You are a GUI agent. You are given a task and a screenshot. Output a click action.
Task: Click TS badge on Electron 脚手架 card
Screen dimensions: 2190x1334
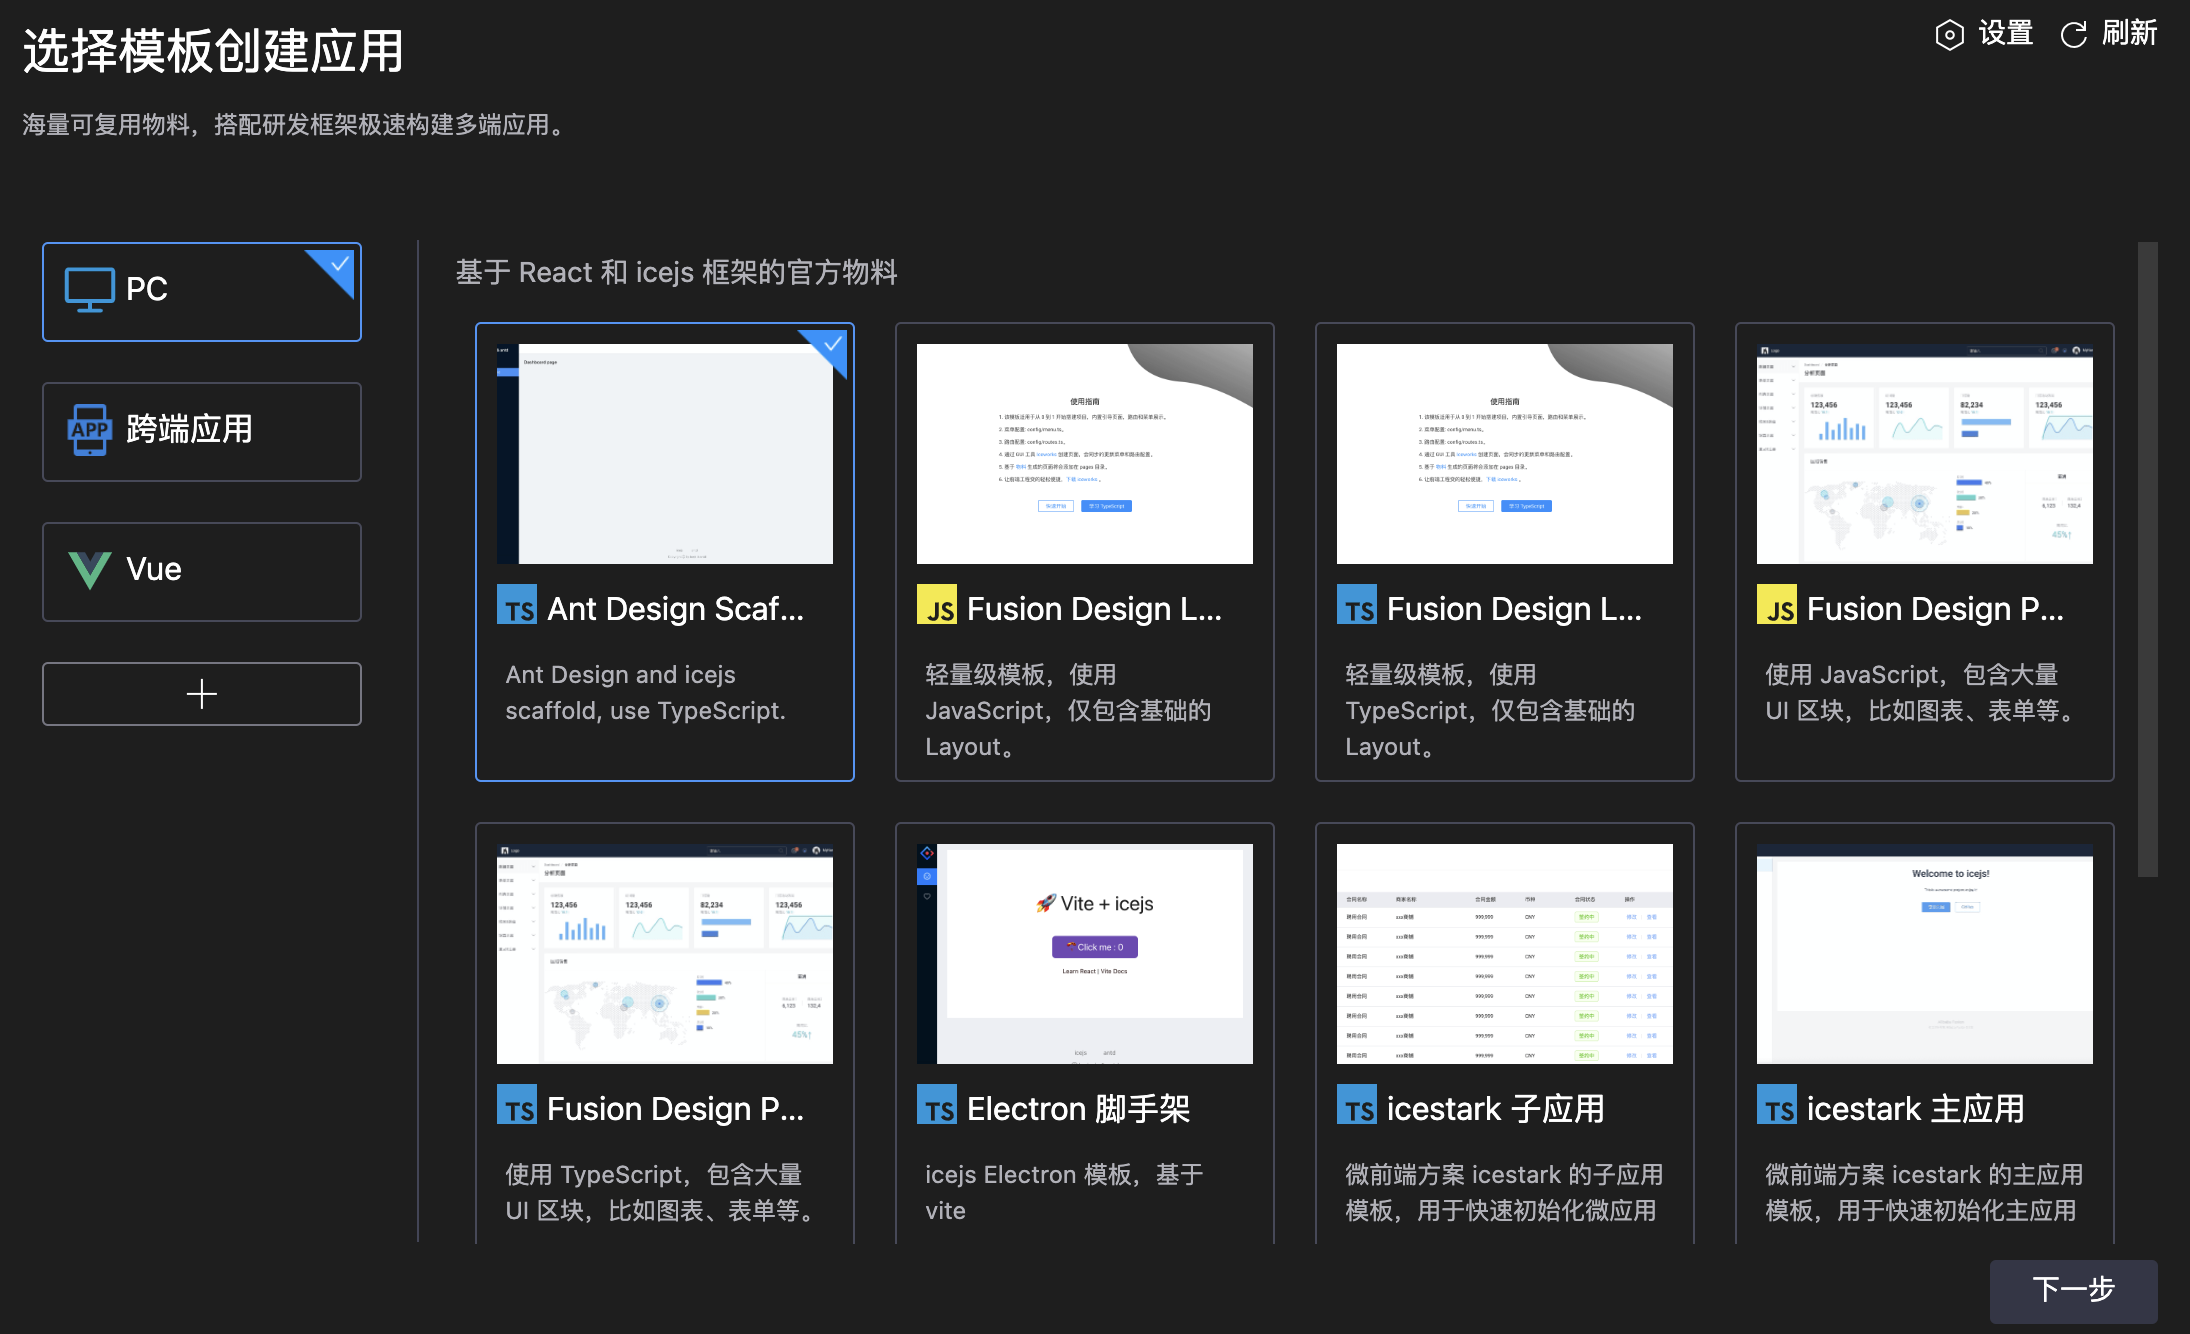tap(937, 1106)
